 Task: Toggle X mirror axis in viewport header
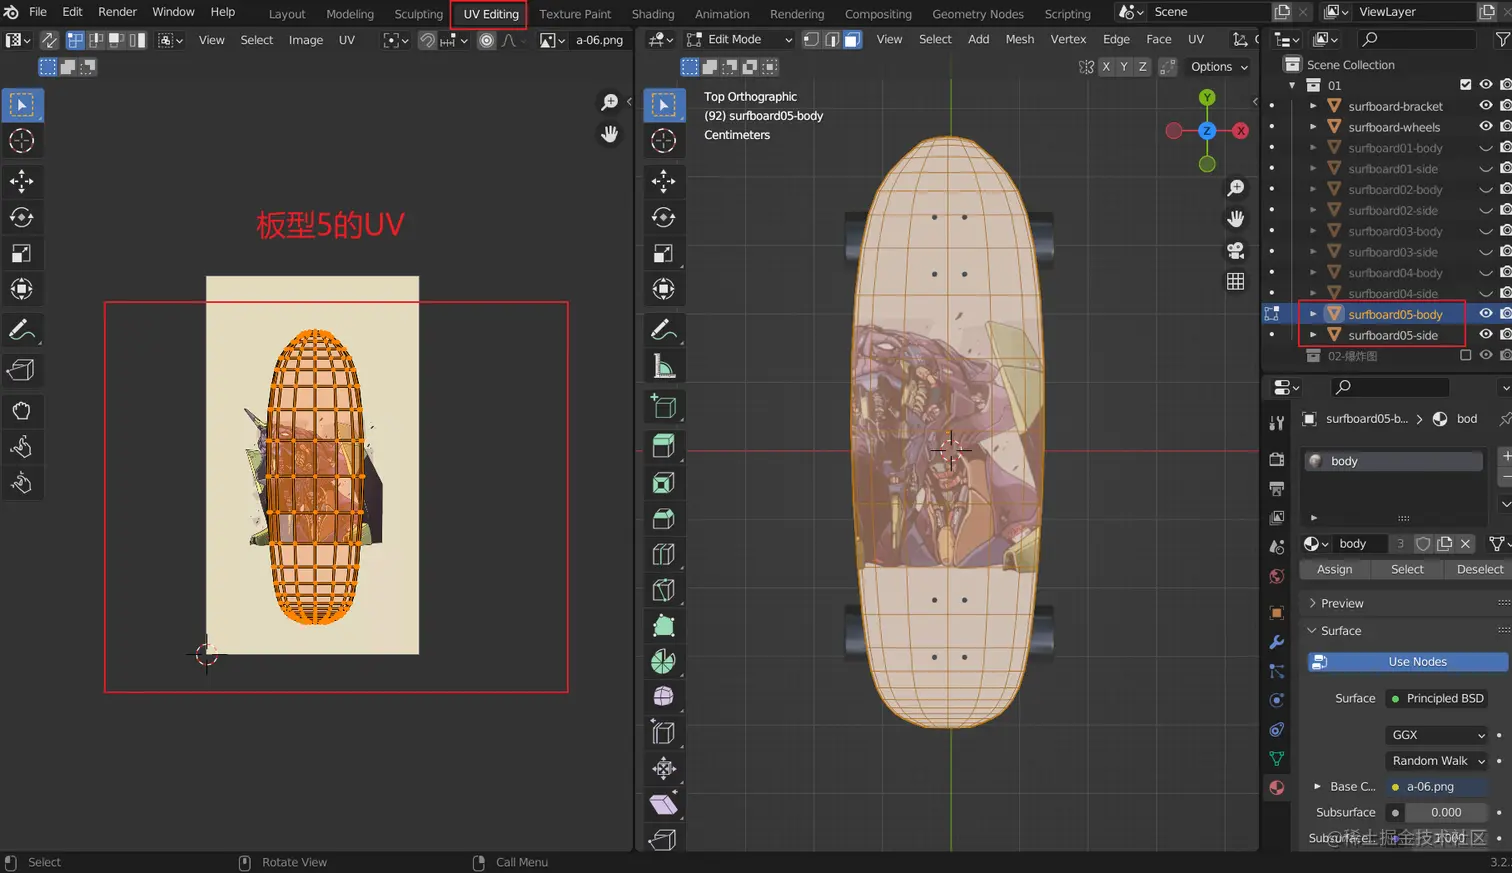[x=1106, y=67]
